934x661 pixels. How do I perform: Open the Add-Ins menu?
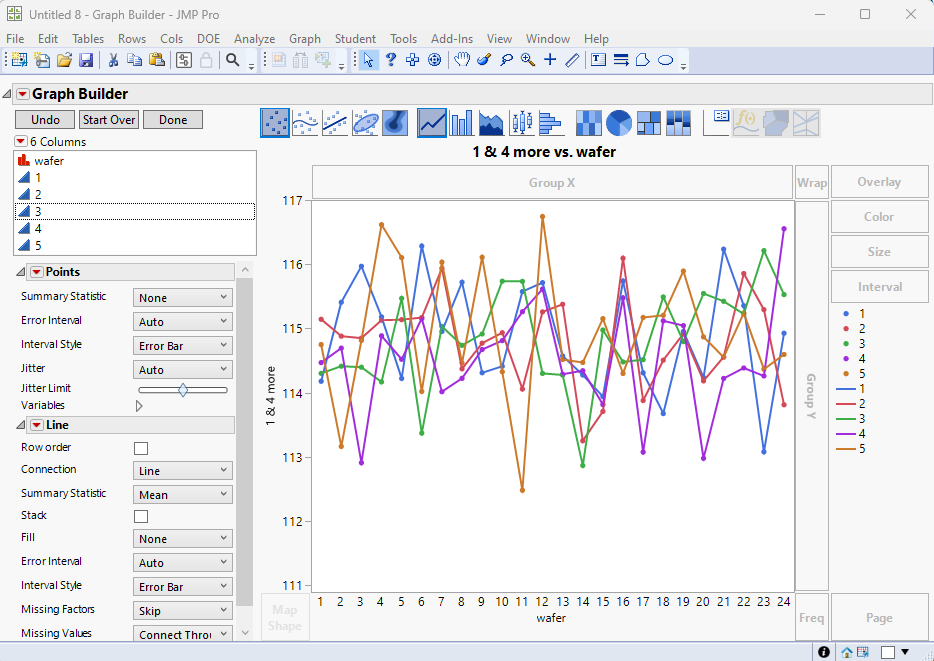click(x=451, y=38)
